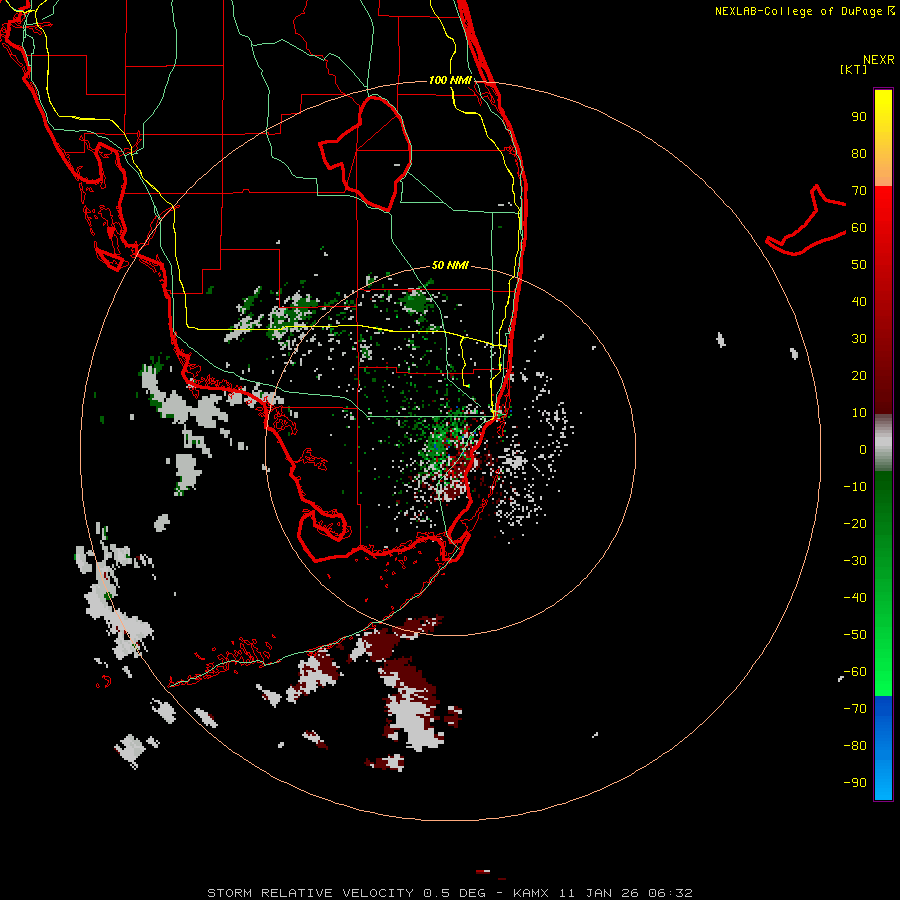
Task: Click the -50 value on the velocity scale
Action: tap(855, 634)
